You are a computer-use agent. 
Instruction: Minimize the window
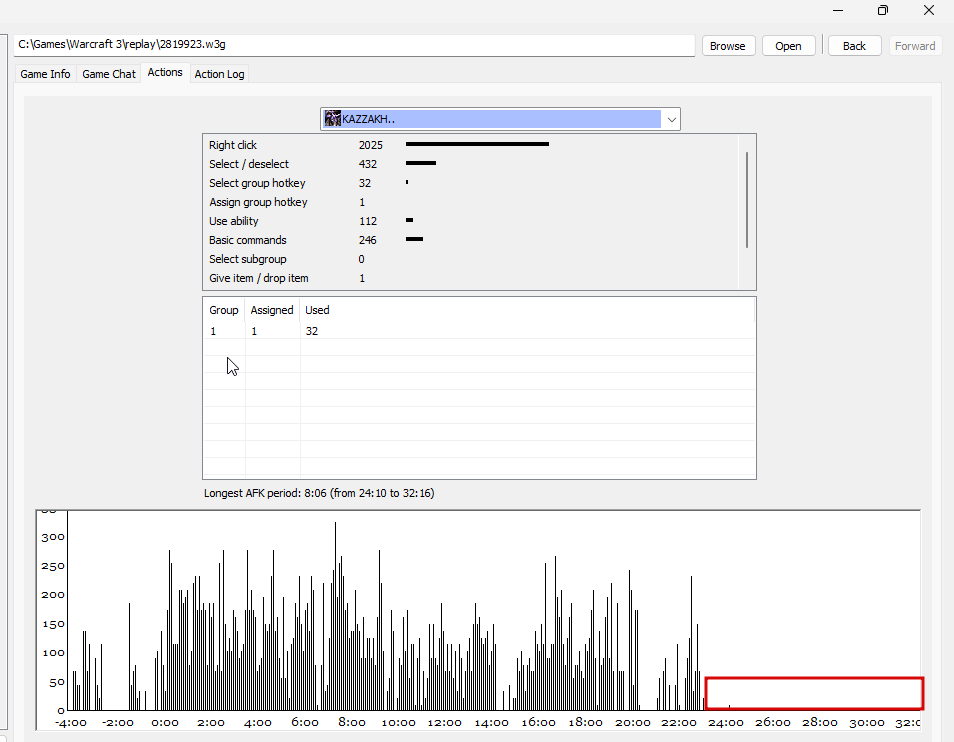838,10
